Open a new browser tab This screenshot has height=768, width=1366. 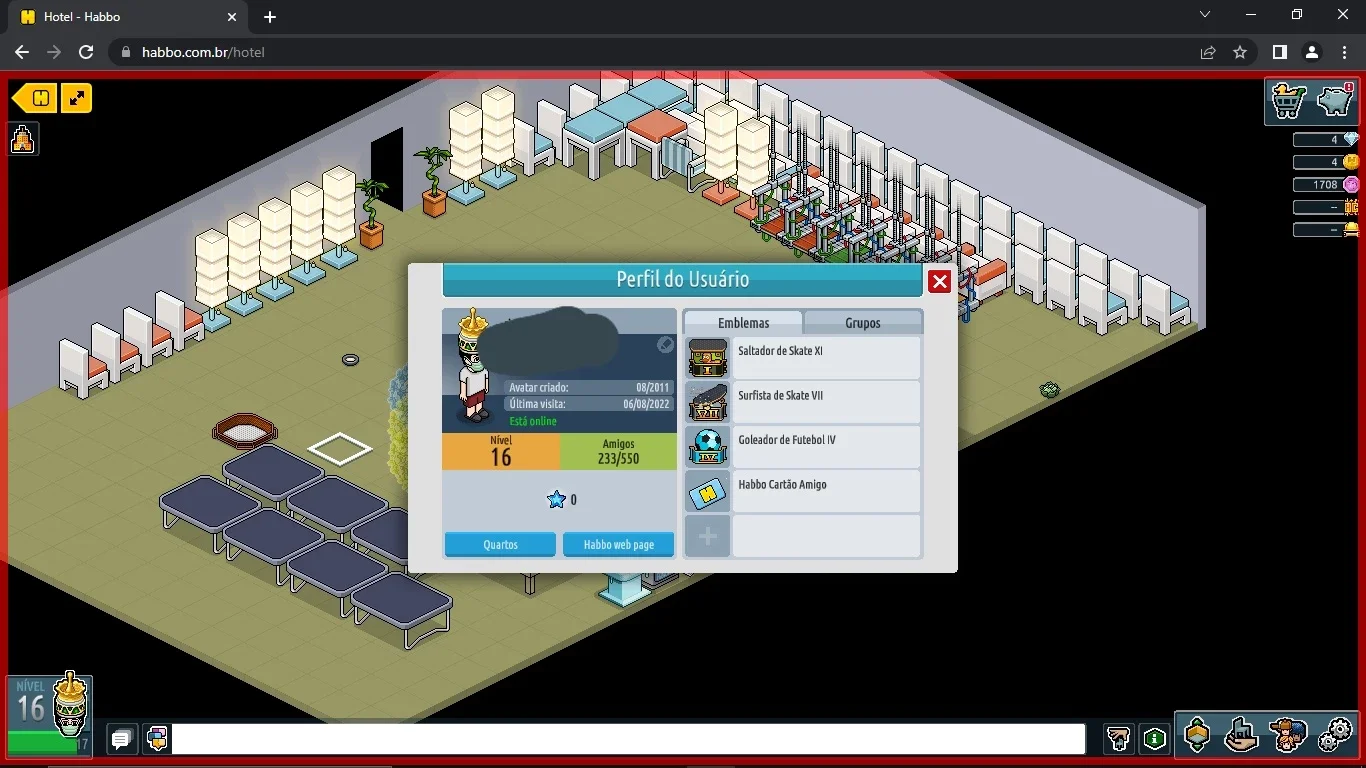tap(270, 17)
